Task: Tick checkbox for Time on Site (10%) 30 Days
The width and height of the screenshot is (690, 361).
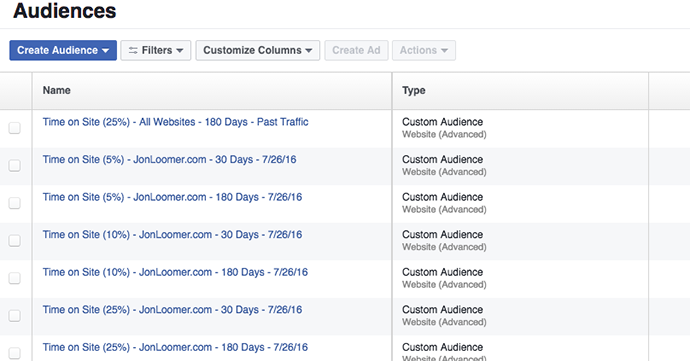Action: pyautogui.click(x=15, y=240)
